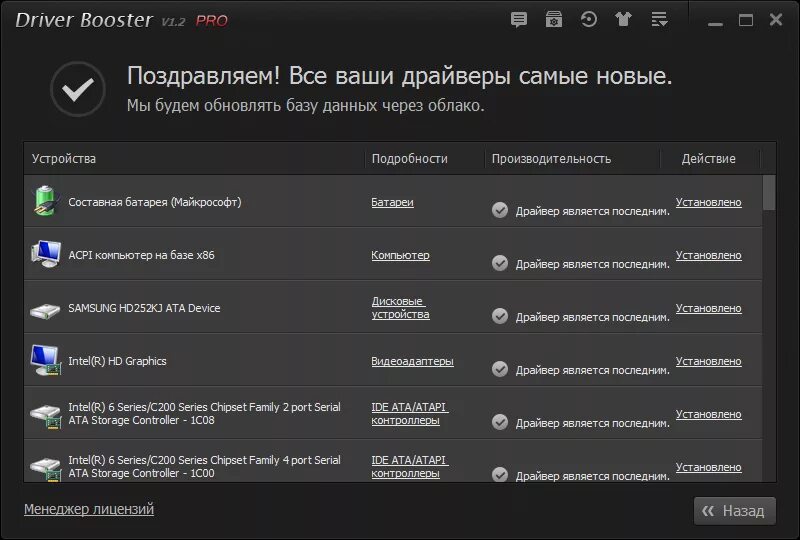The height and width of the screenshot is (540, 800).
Task: Click the Intel HD Graphics display icon
Action: [46, 360]
